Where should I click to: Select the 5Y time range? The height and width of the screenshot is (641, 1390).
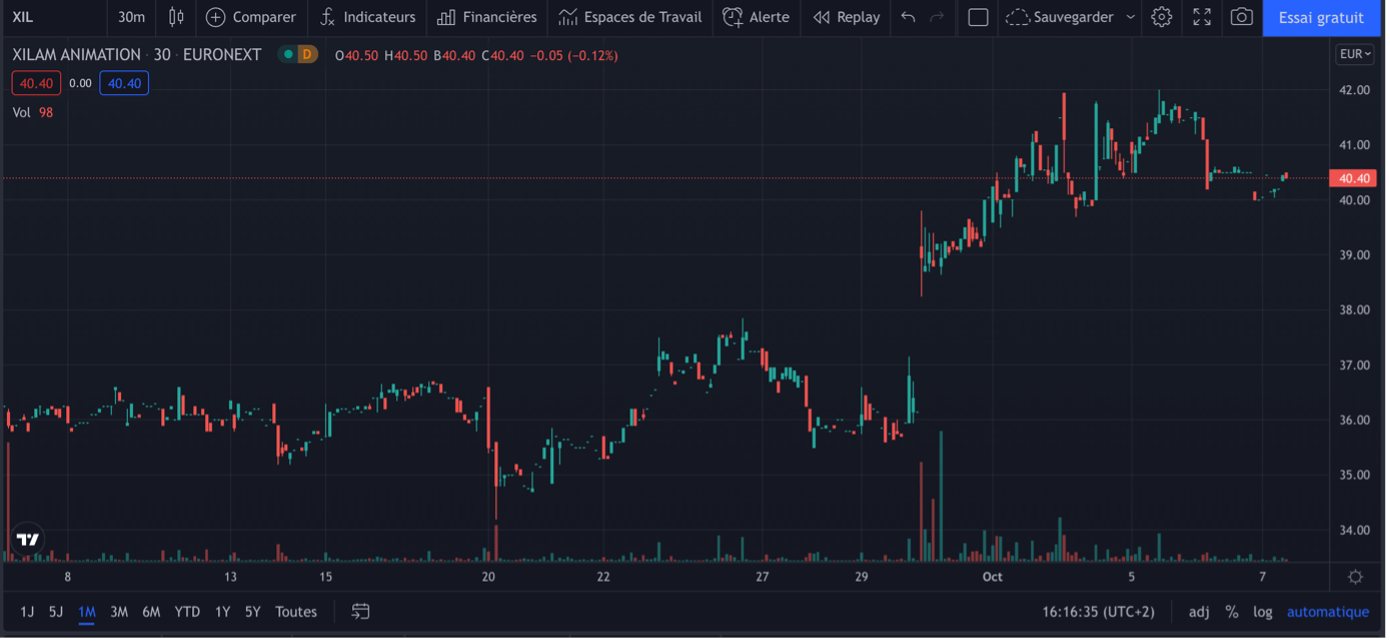tap(252, 612)
